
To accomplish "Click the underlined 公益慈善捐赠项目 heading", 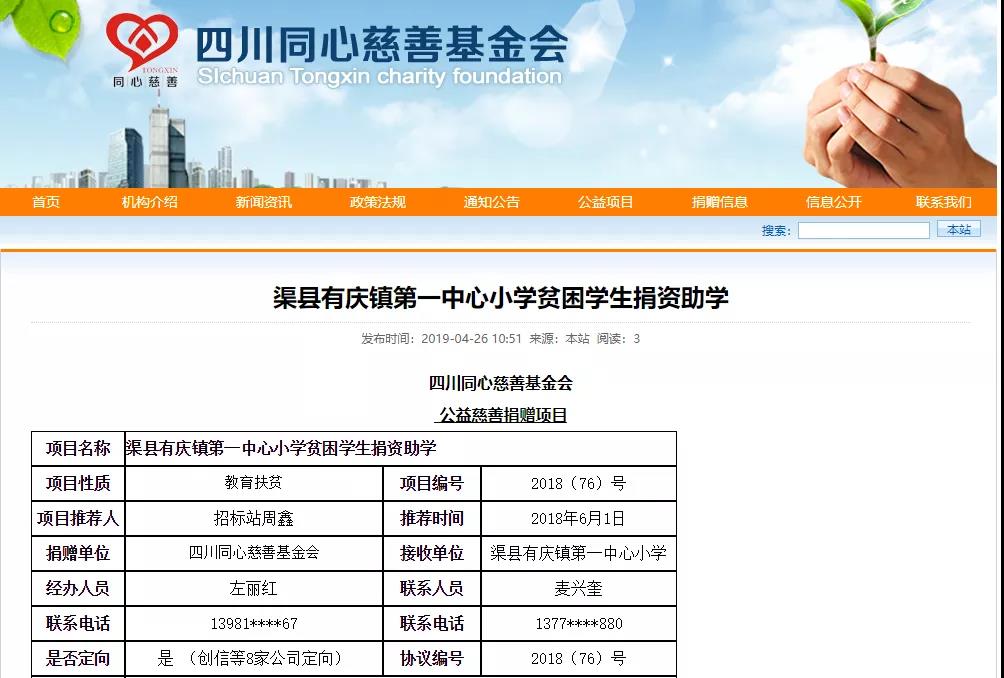I will [503, 415].
